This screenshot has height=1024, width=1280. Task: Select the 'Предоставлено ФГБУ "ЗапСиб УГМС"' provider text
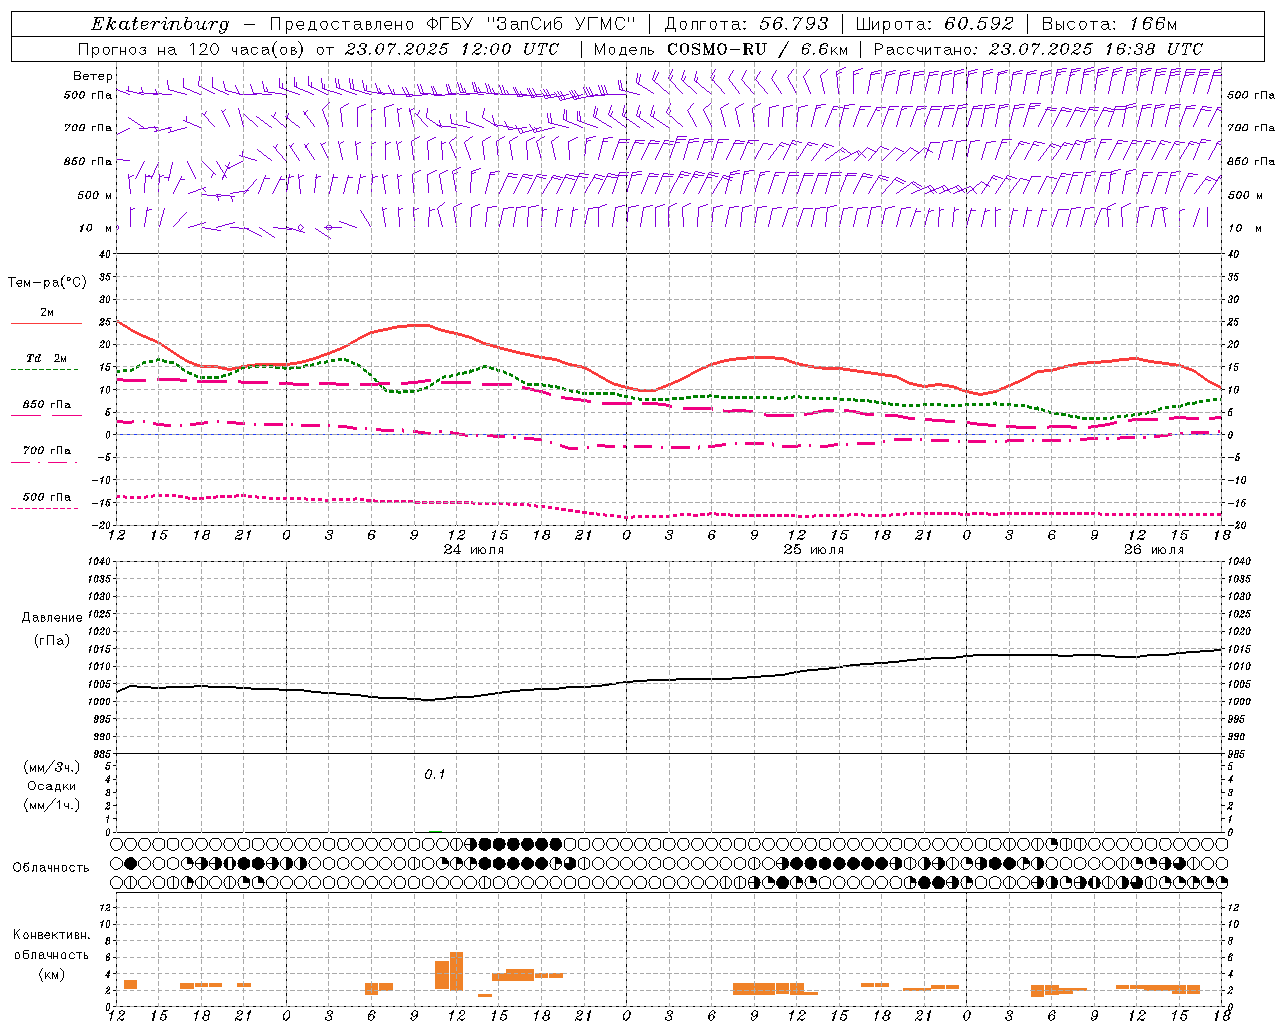click(451, 24)
